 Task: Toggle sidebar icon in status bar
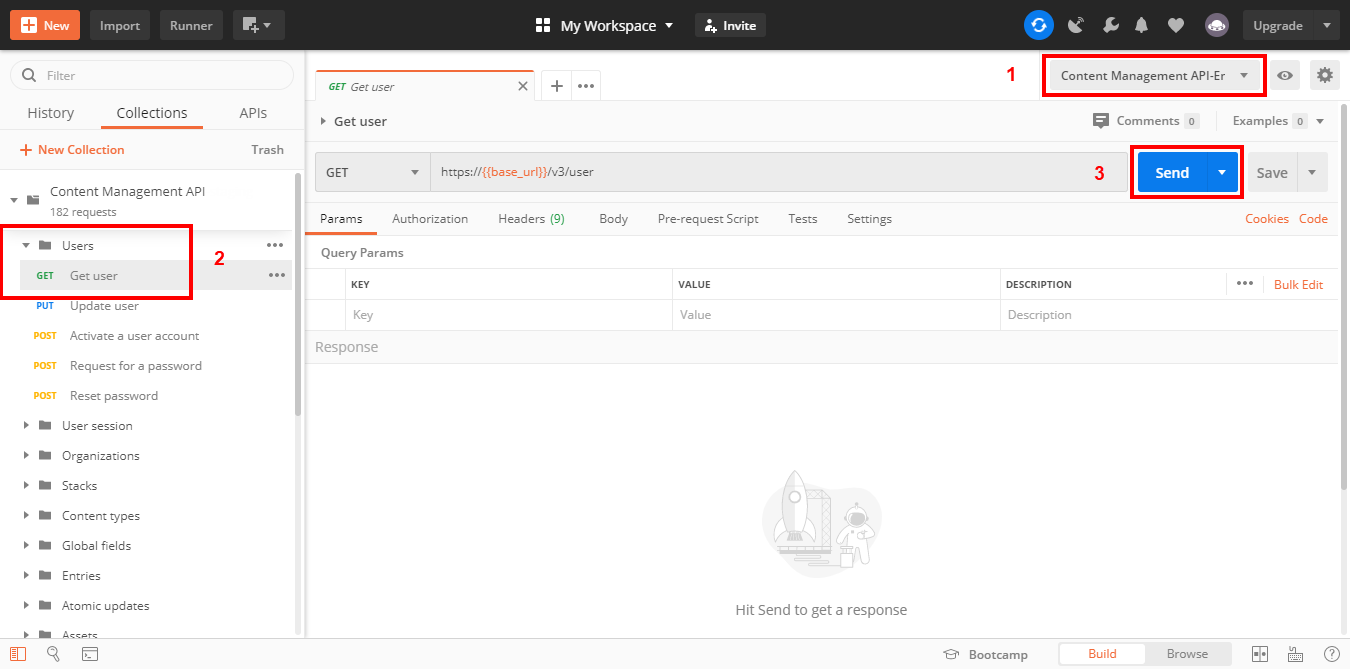tap(17, 654)
